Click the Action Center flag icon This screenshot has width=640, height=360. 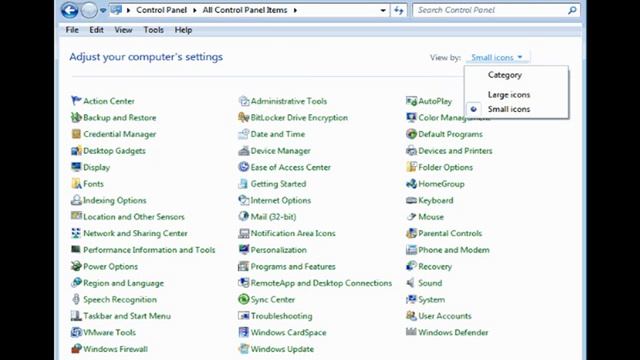coord(76,100)
